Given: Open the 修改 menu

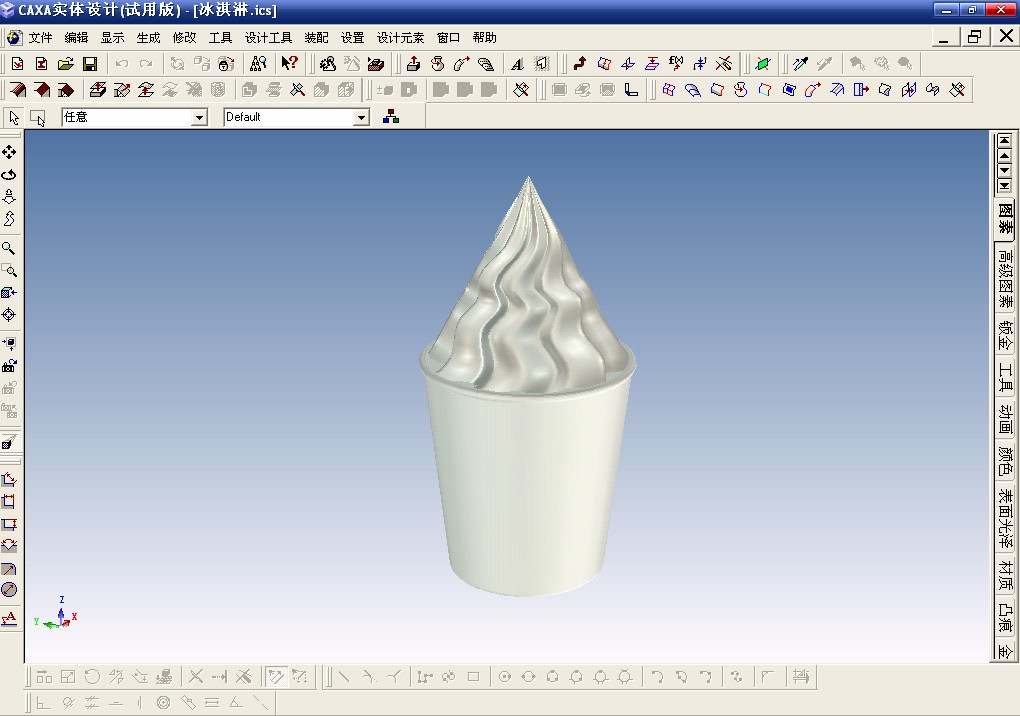Looking at the screenshot, I should pos(185,38).
